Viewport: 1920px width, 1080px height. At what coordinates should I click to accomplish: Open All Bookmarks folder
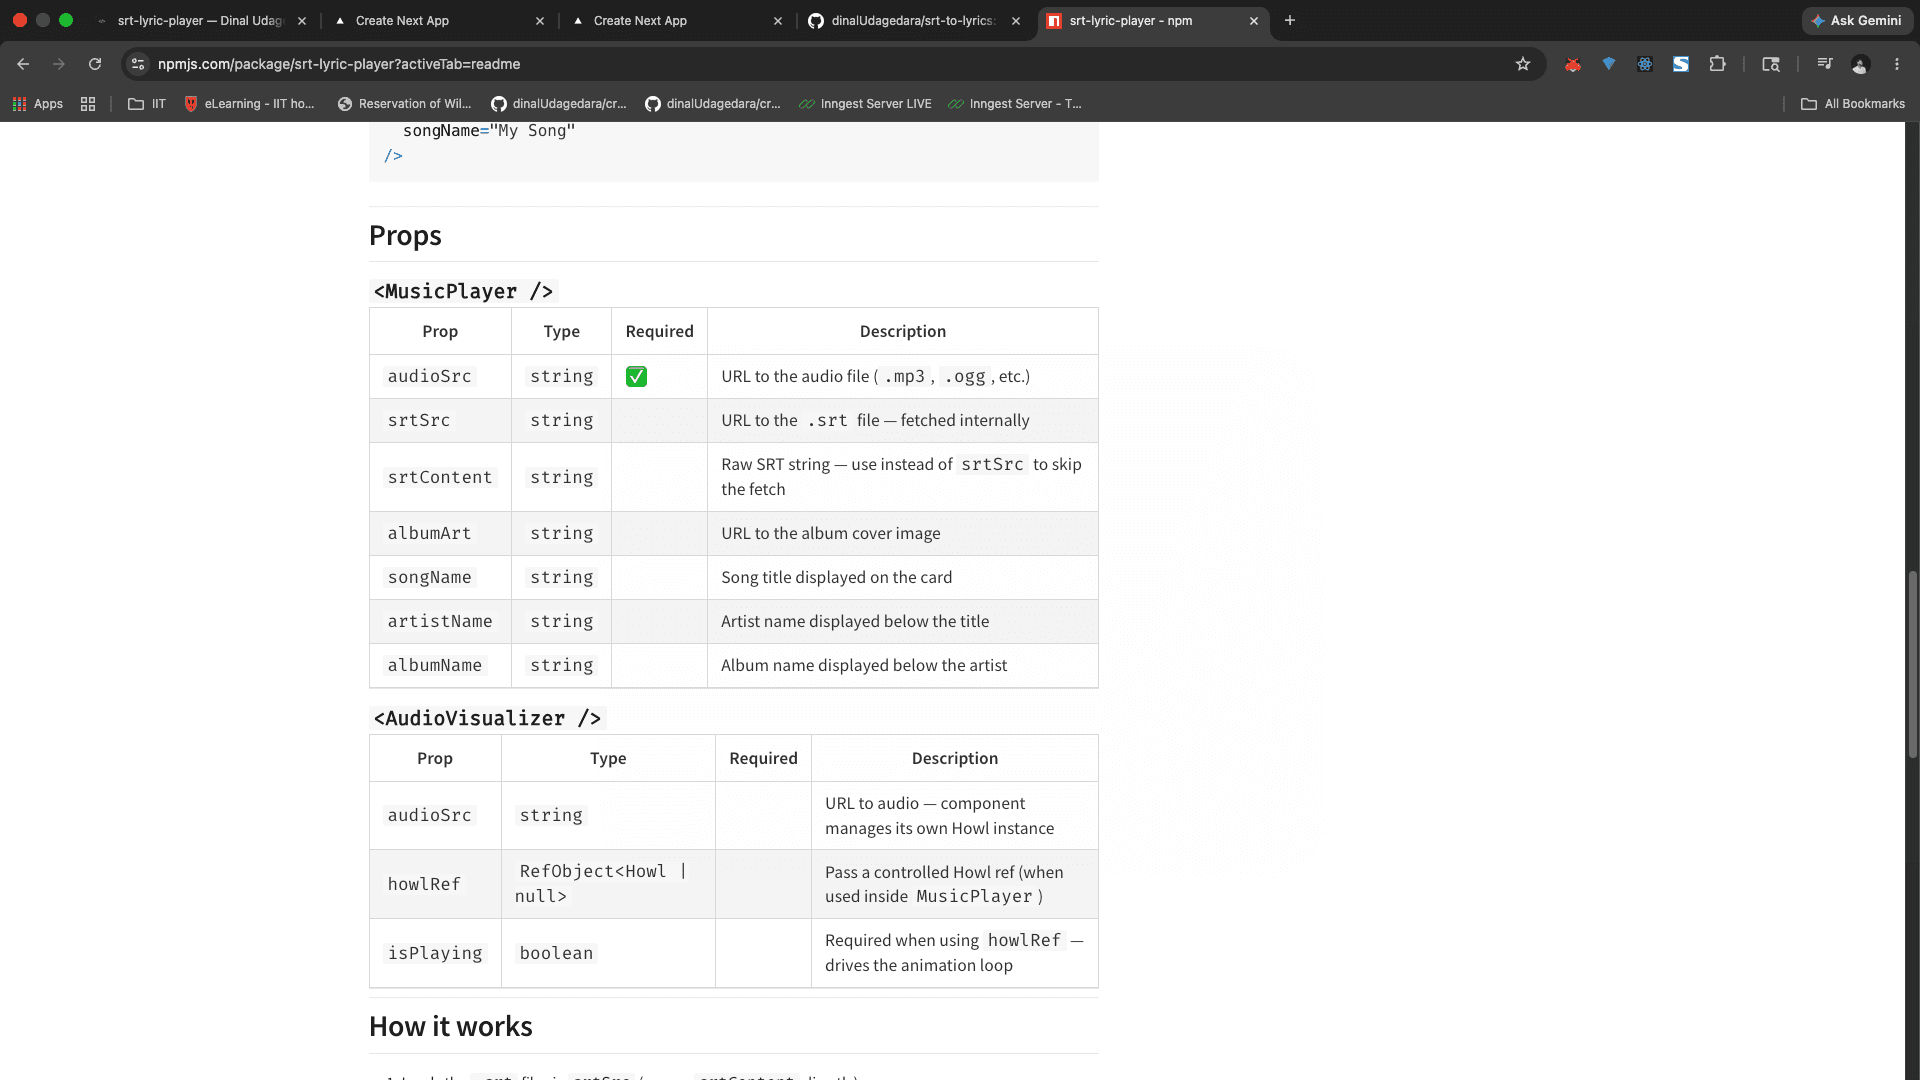click(1853, 104)
